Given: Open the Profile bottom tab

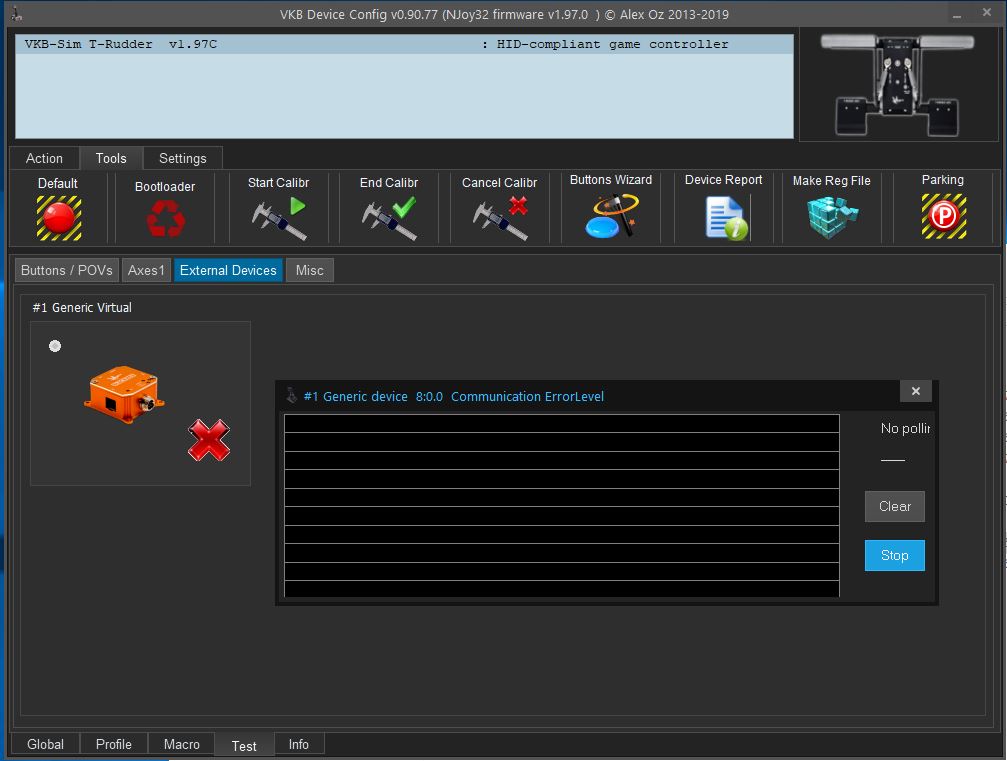Looking at the screenshot, I should pos(114,744).
